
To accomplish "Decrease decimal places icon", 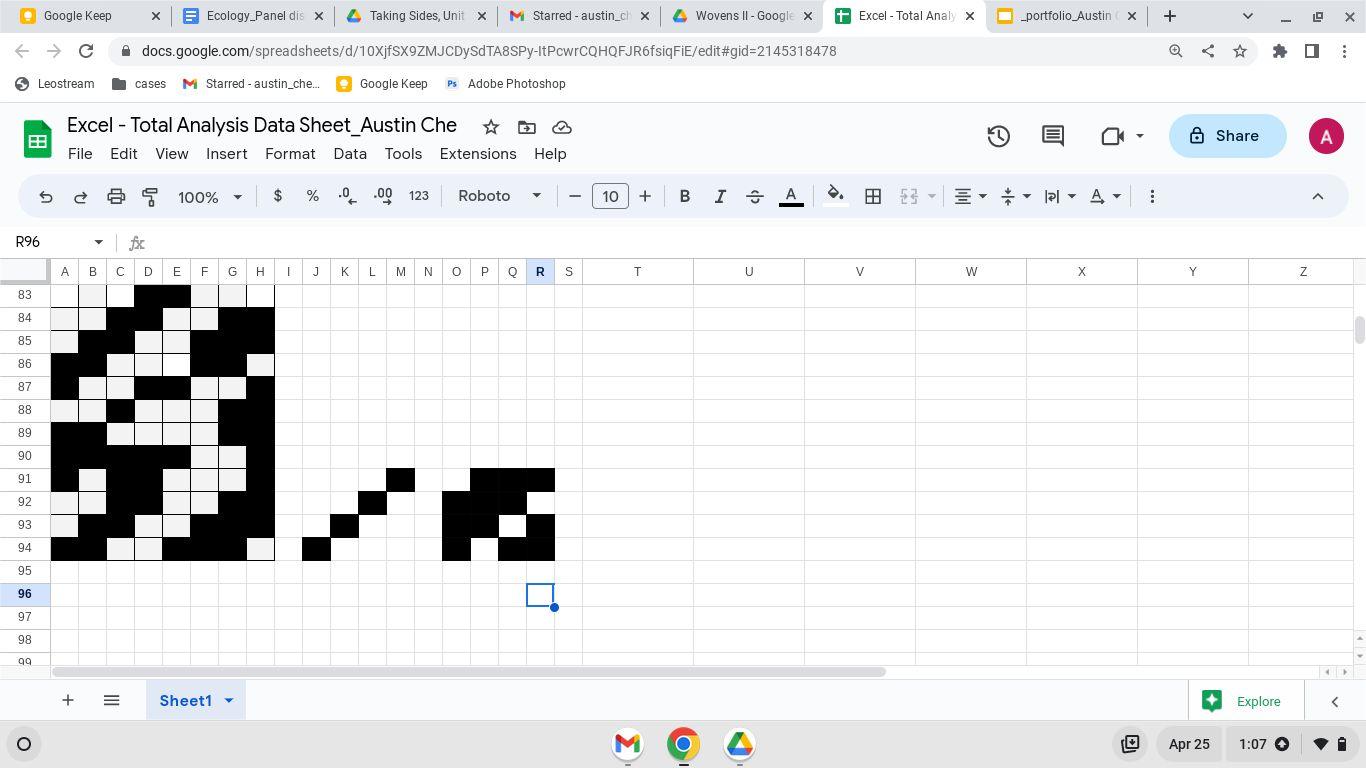I will click(x=348, y=196).
